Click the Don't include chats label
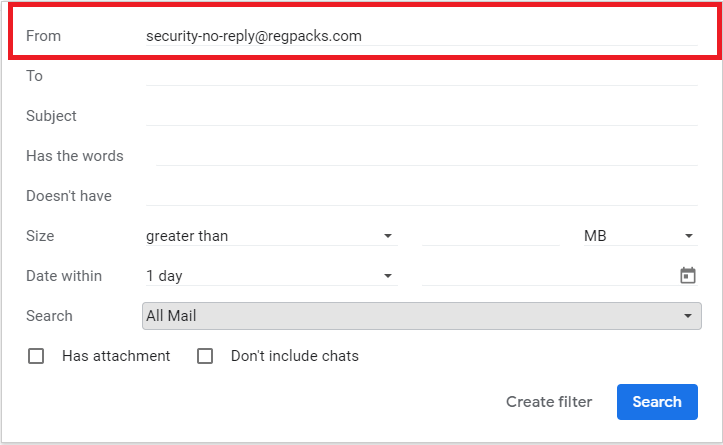This screenshot has height=445, width=723. [295, 356]
